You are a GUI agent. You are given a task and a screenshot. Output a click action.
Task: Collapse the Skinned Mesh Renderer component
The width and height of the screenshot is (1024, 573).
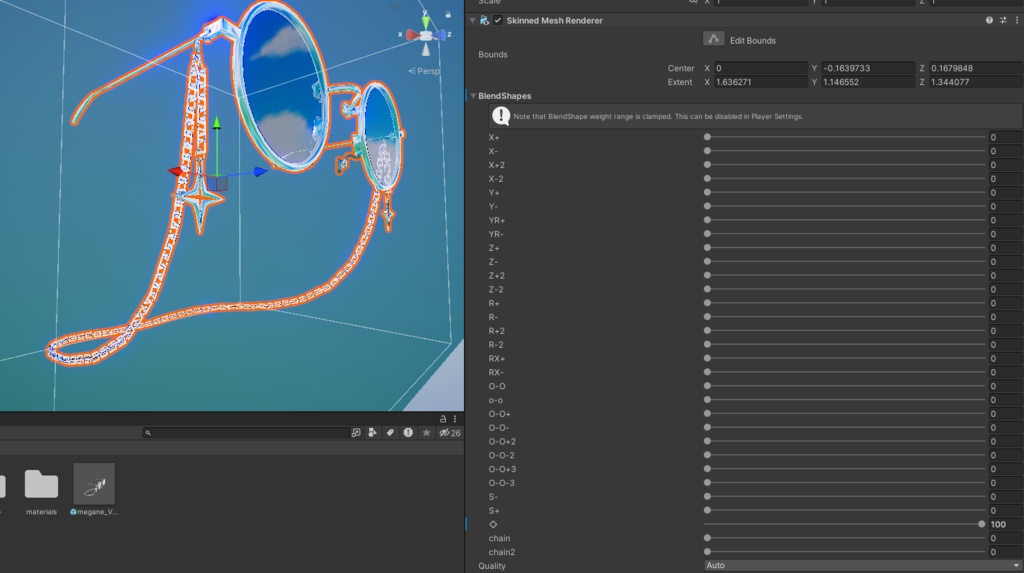coord(472,20)
